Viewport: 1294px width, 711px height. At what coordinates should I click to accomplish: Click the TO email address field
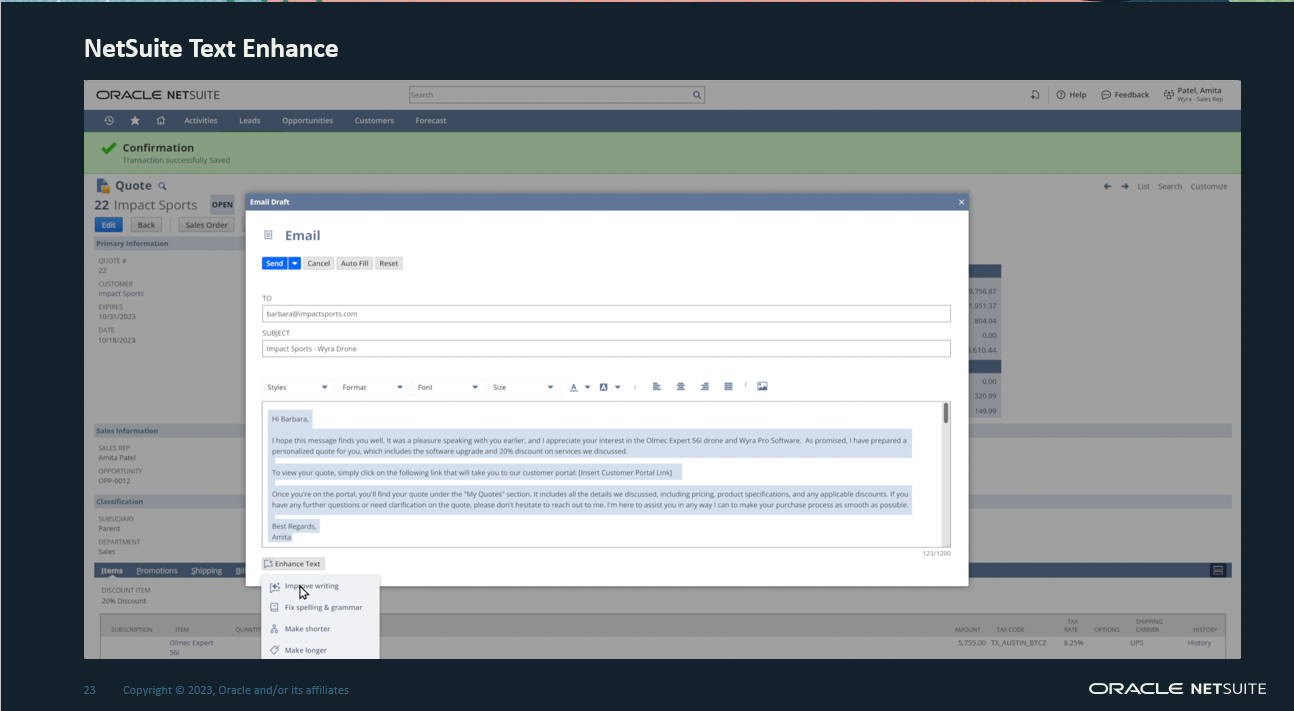(606, 314)
